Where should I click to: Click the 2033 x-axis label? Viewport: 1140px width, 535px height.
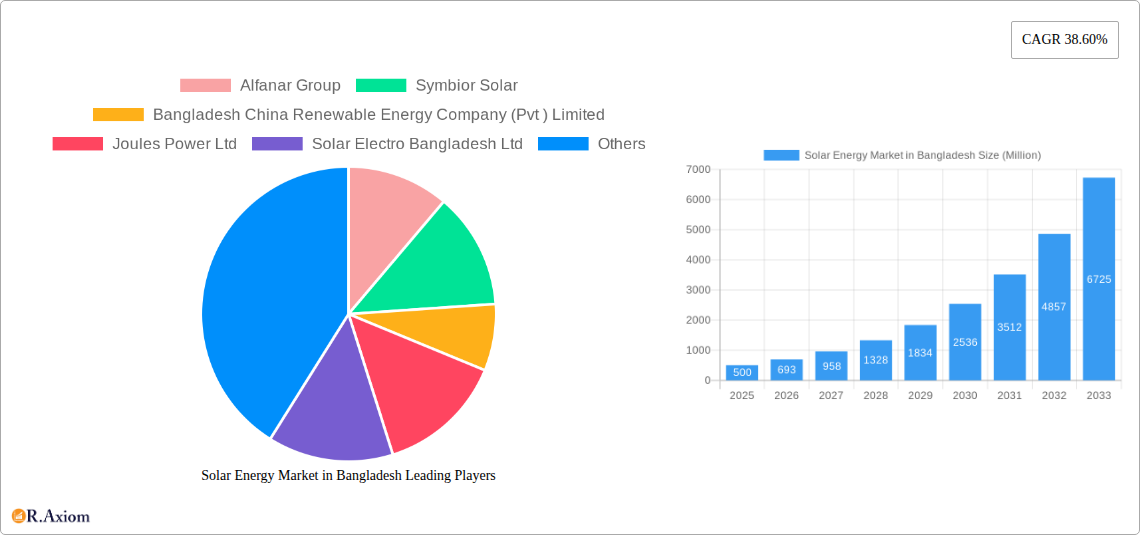tap(1099, 396)
